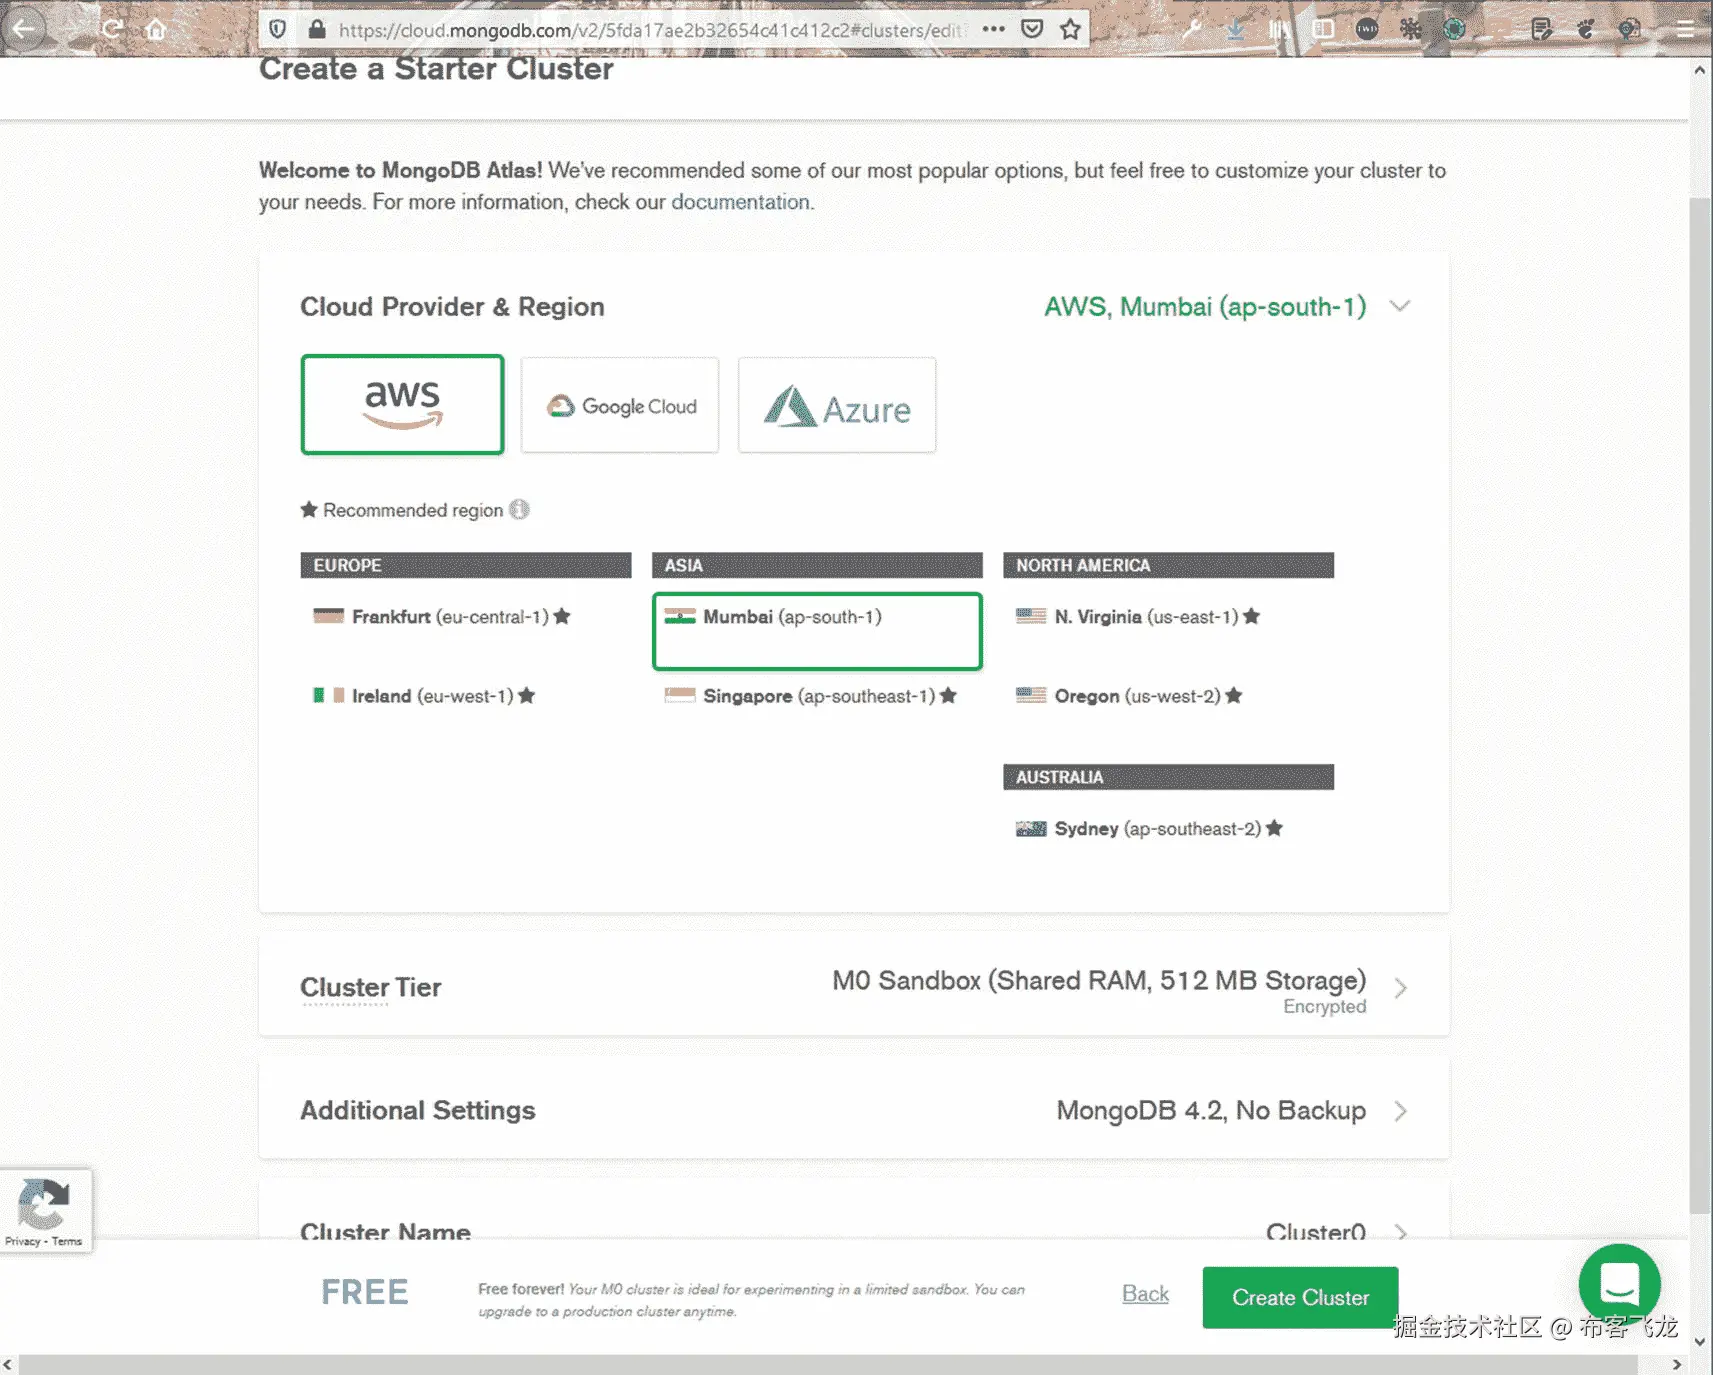Expand the Additional Settings section
This screenshot has height=1375, width=1713.
854,1110
